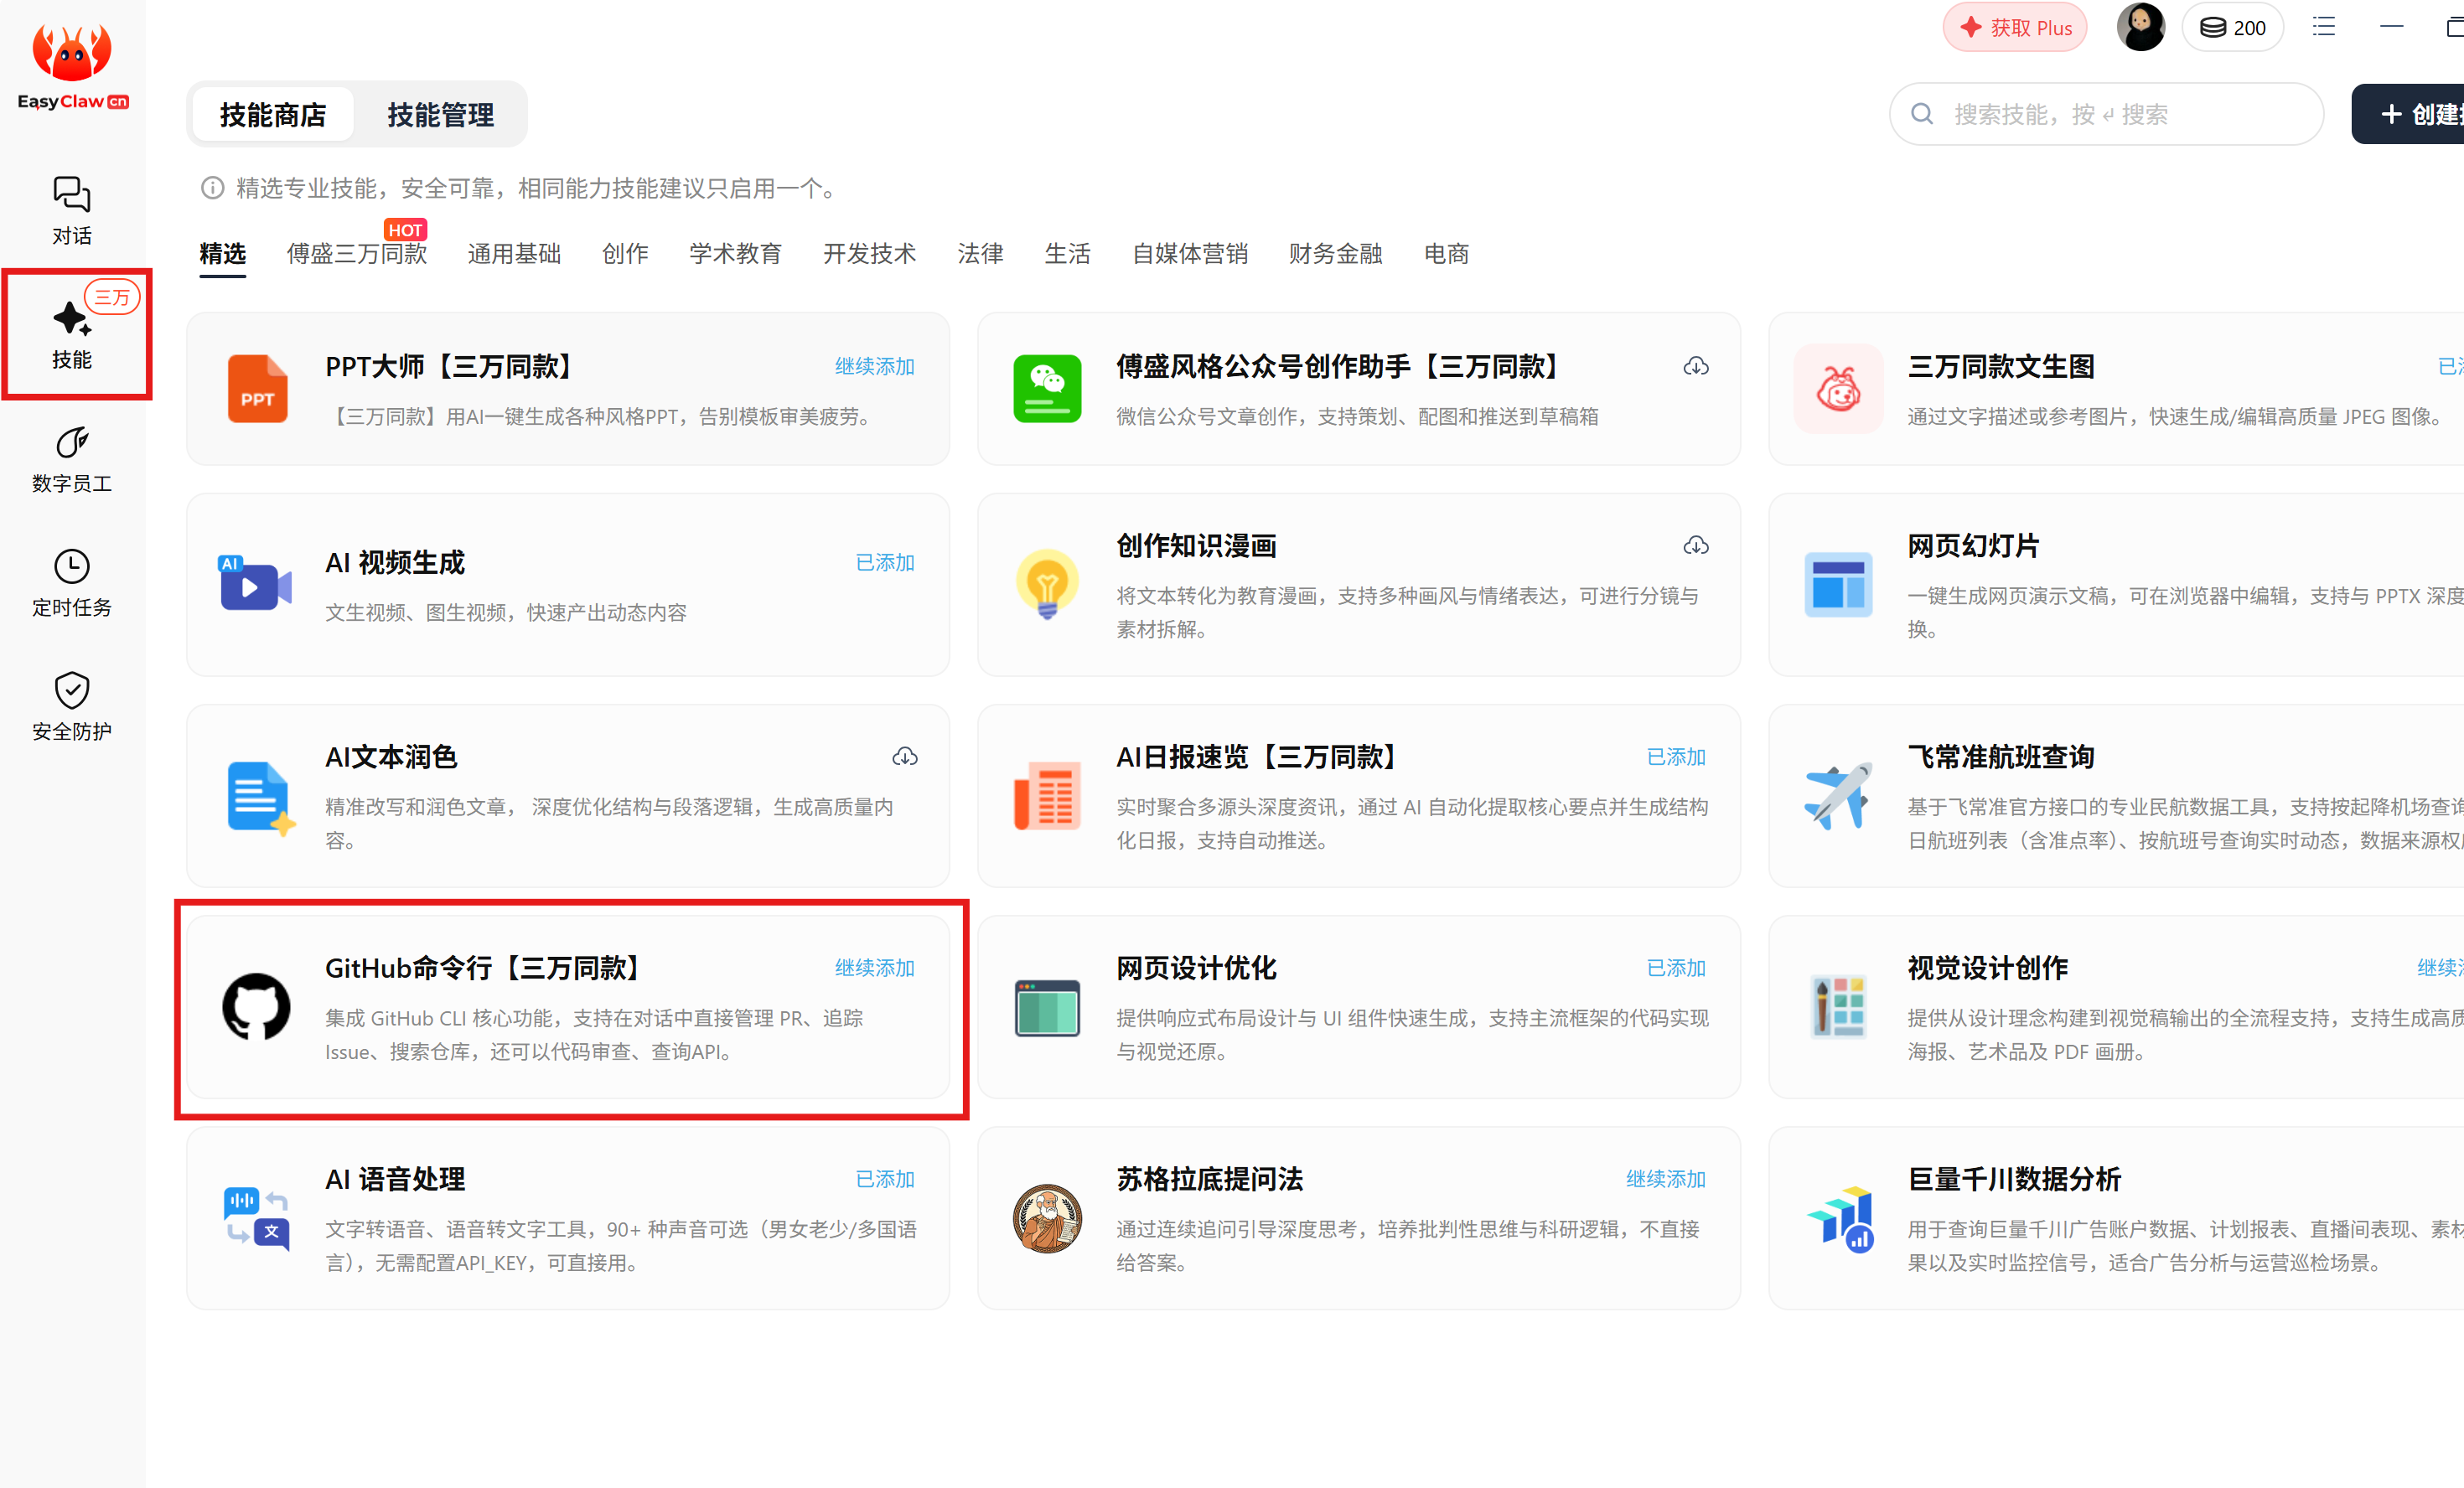
Task: Click 已添加 on AI 语音处理 card
Action: (885, 1179)
